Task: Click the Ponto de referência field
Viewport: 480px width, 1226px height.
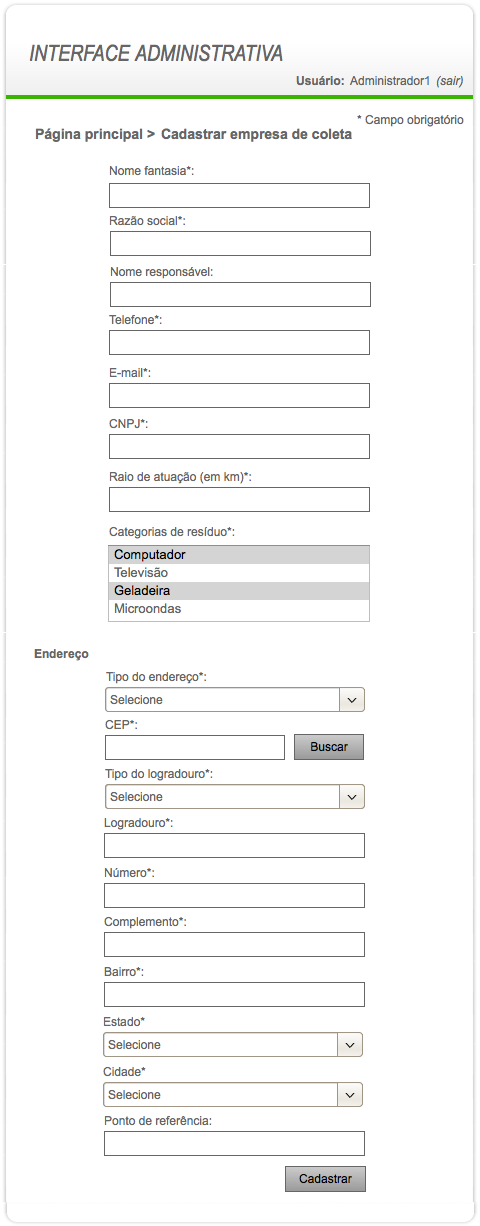Action: [x=234, y=1144]
